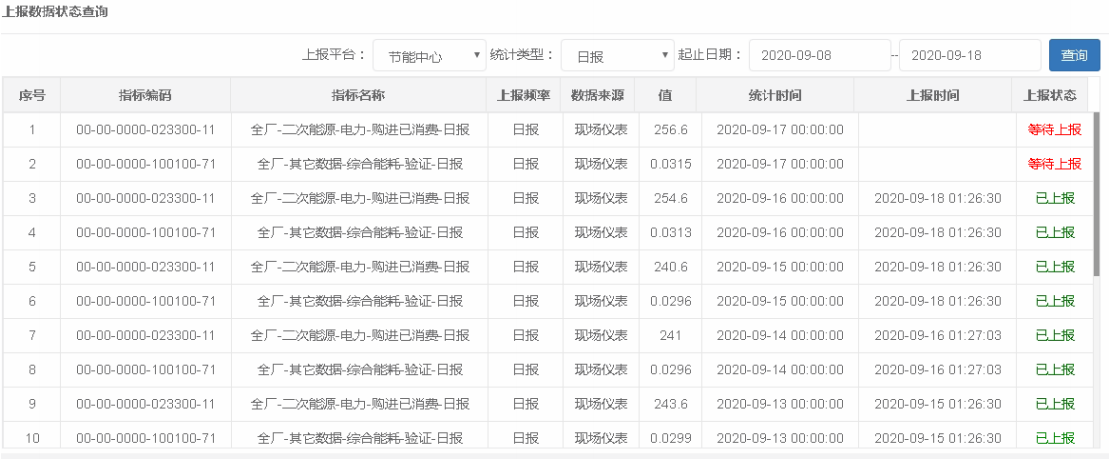Click row 8 report time 2020-09-16 01:27:03
This screenshot has width=1114, height=461.
pos(938,370)
